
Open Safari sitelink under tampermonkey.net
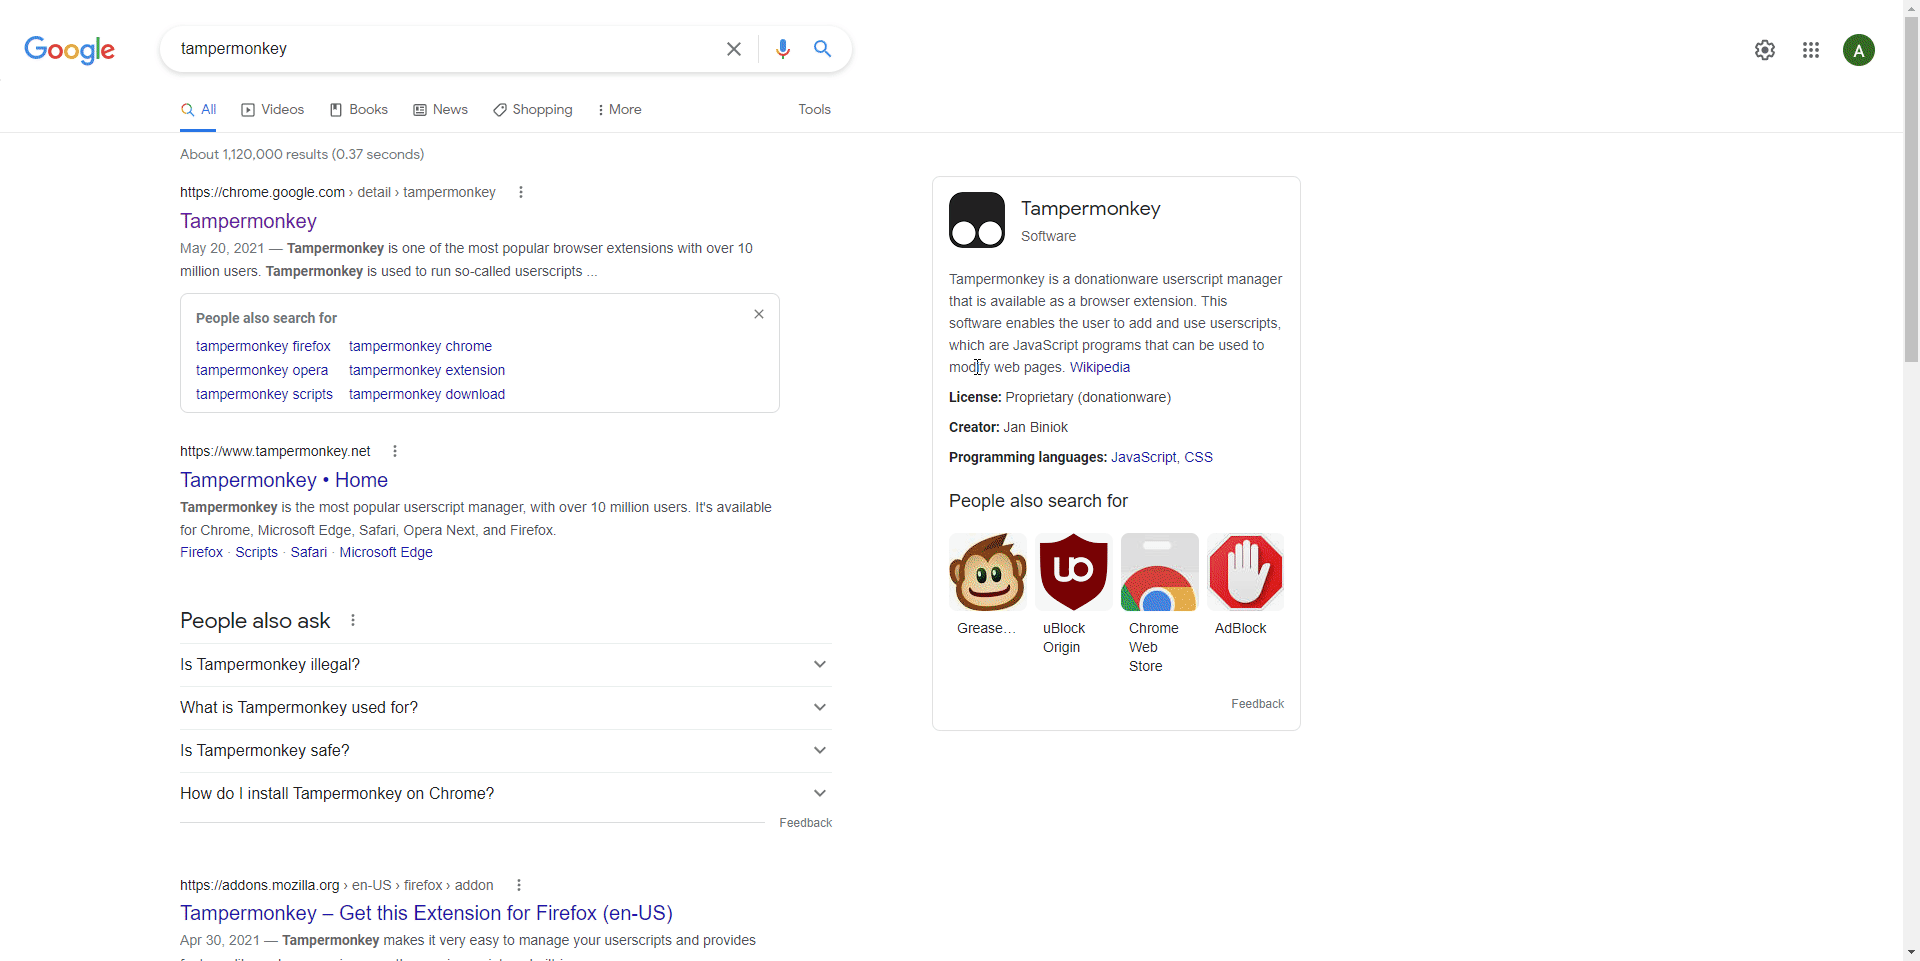tap(308, 553)
